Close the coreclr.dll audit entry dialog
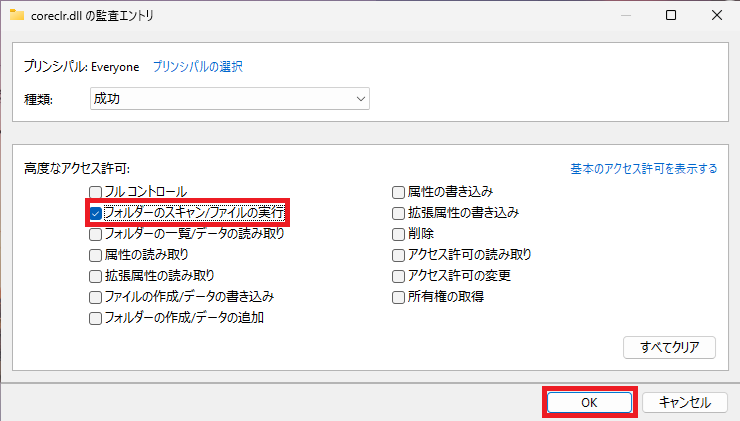 716,15
